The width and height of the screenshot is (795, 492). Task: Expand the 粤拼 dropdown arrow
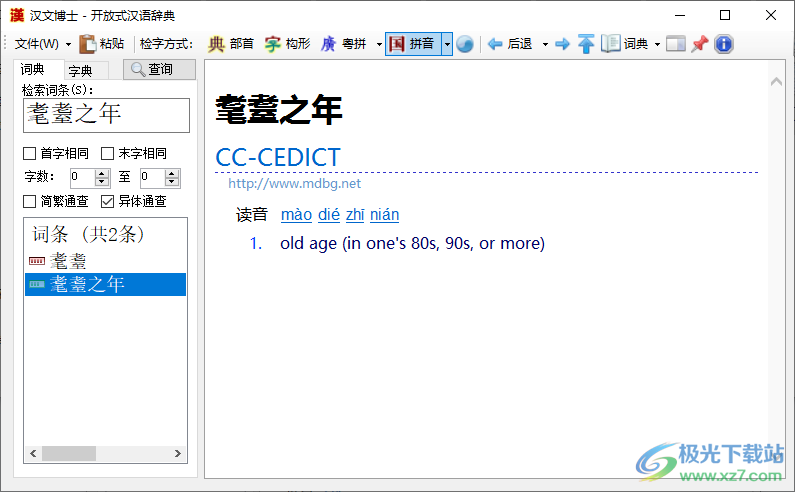(x=379, y=45)
